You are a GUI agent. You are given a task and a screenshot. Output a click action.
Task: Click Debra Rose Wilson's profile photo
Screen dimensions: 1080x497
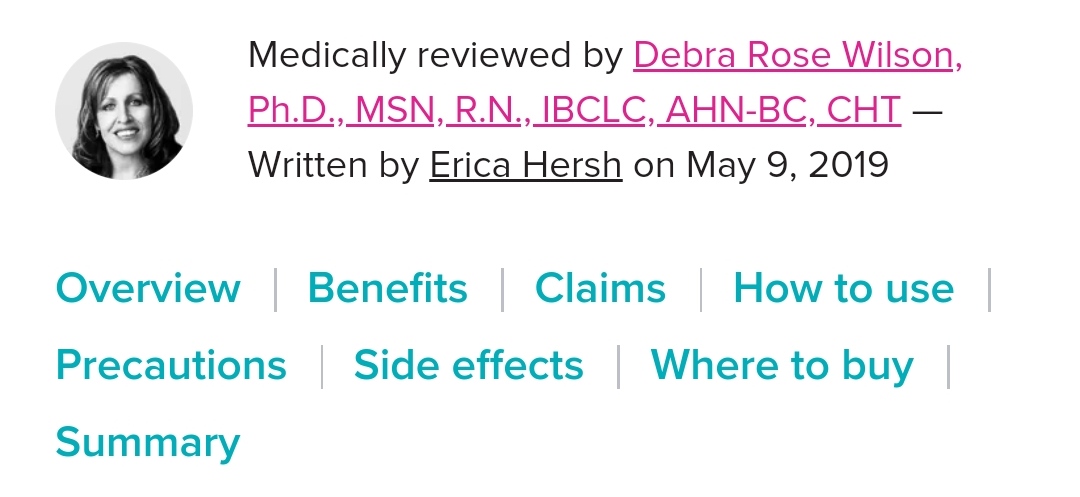tap(124, 111)
